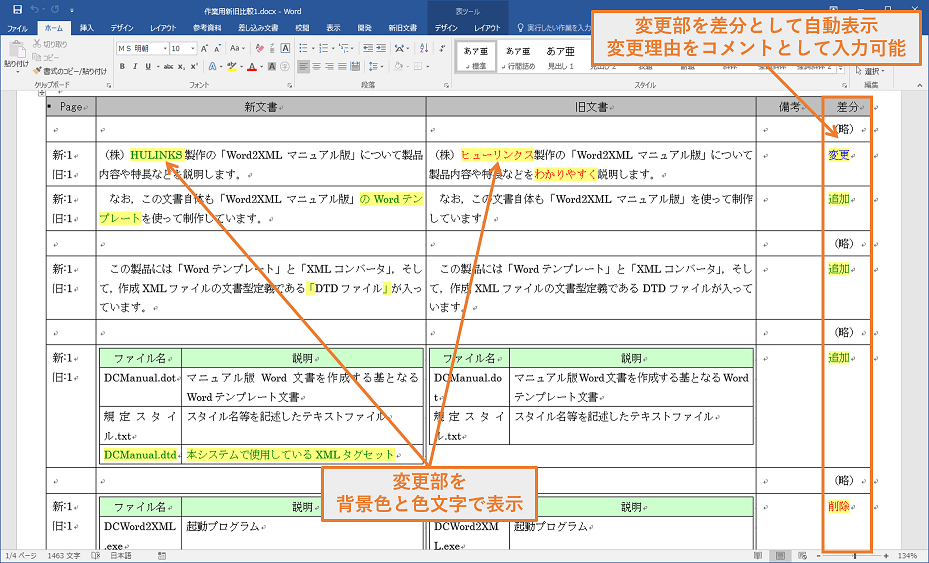
Task: Click the spelling check book icon in status bar
Action: click(95, 556)
